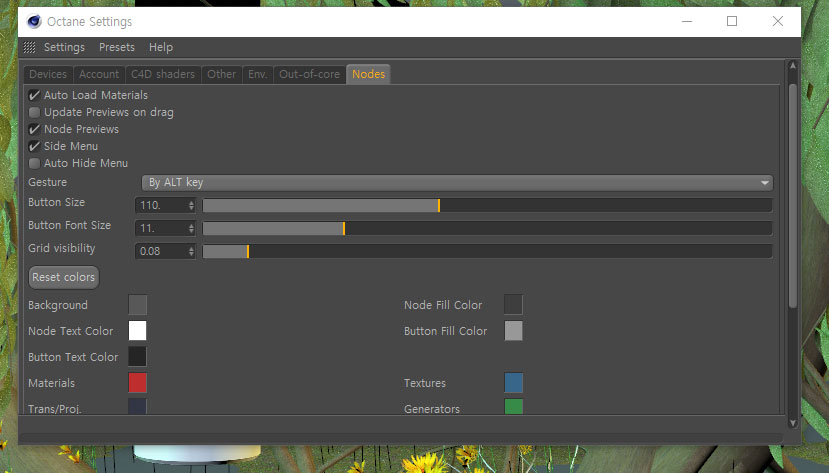Open the Settings menu
Viewport: 829px width, 473px height.
[x=65, y=47]
